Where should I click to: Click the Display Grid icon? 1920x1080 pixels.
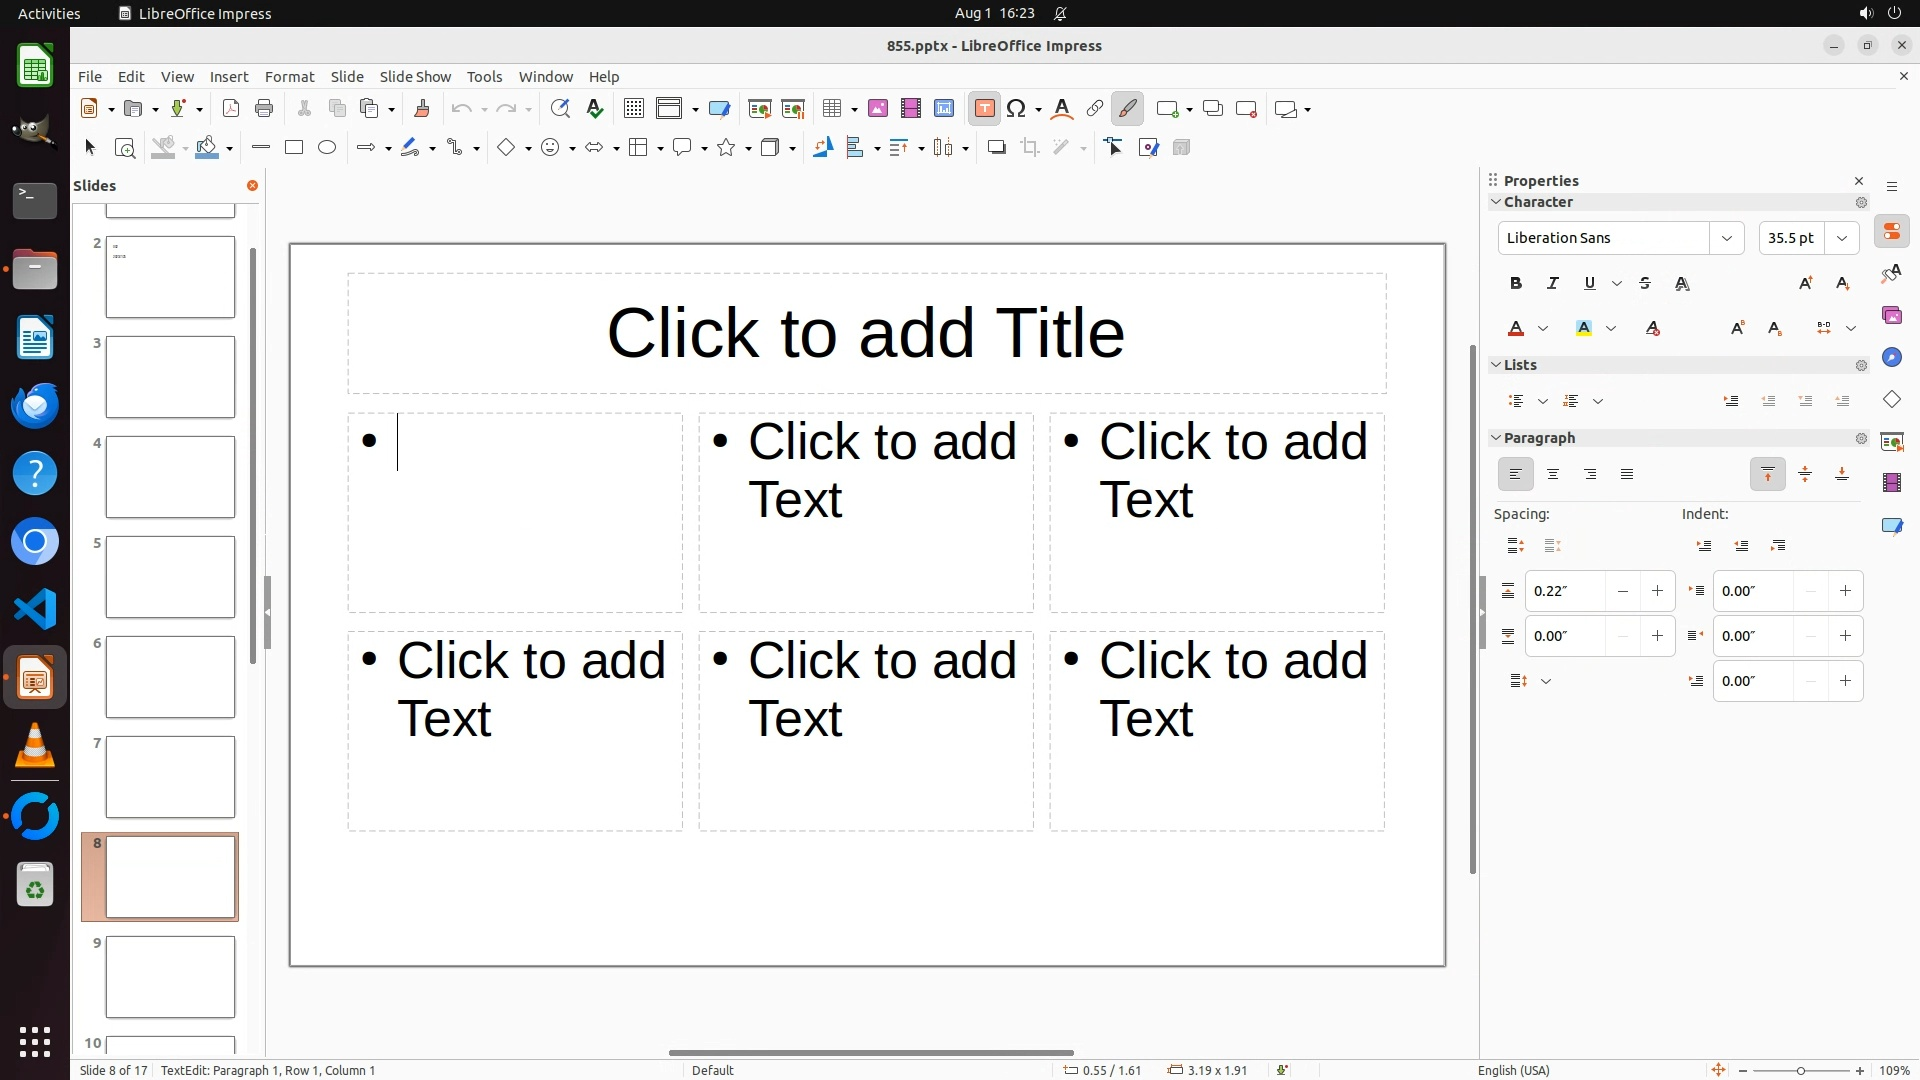pos(633,109)
